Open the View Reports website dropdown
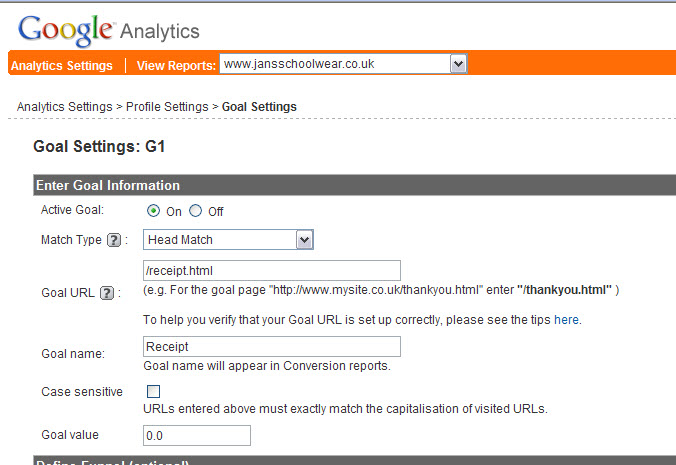 pos(458,64)
